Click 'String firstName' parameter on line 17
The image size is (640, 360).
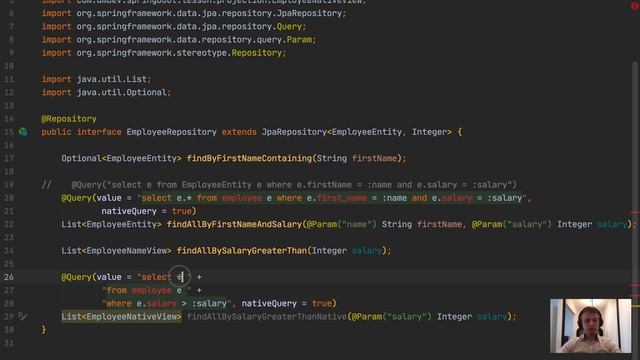(x=357, y=158)
